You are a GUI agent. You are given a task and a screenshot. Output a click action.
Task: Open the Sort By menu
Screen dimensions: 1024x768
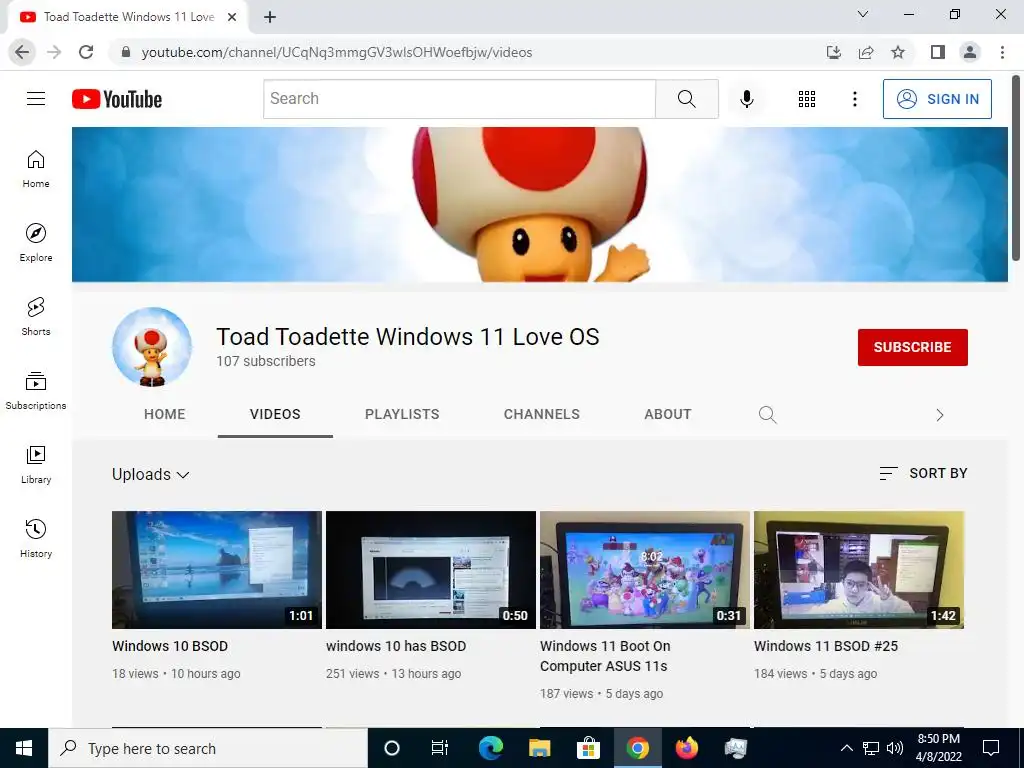(923, 473)
